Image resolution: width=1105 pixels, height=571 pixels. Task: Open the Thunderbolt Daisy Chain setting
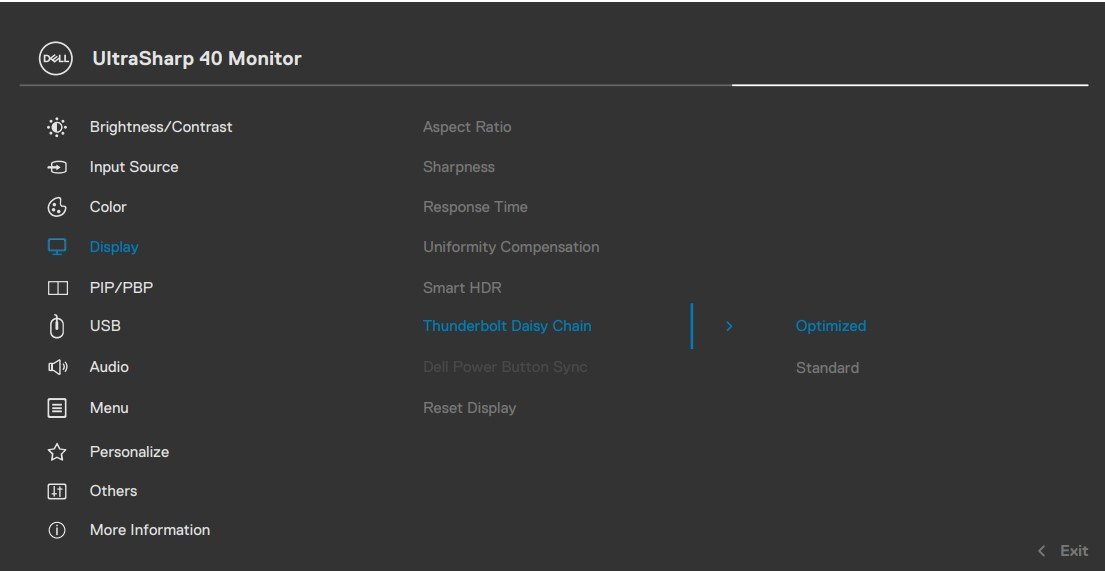(507, 326)
